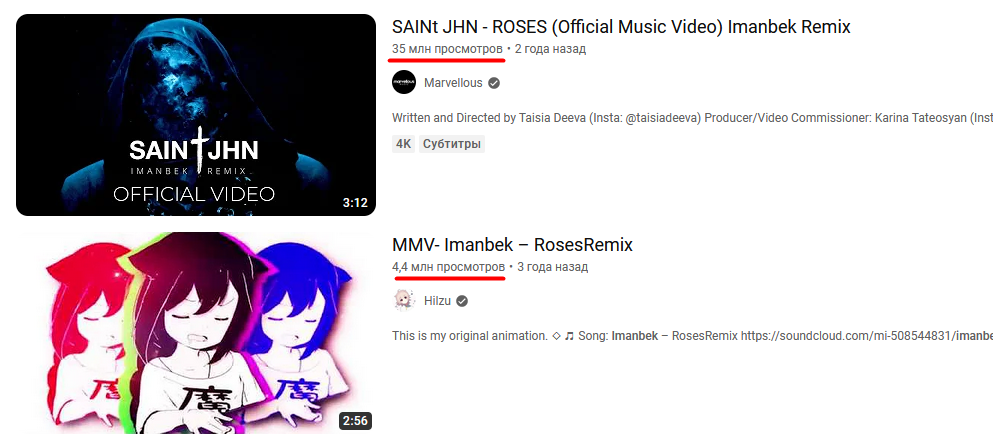Image resolution: width=993 pixels, height=446 pixels.
Task: Click the 4,4 млн просмотров view count
Action: coord(448,267)
